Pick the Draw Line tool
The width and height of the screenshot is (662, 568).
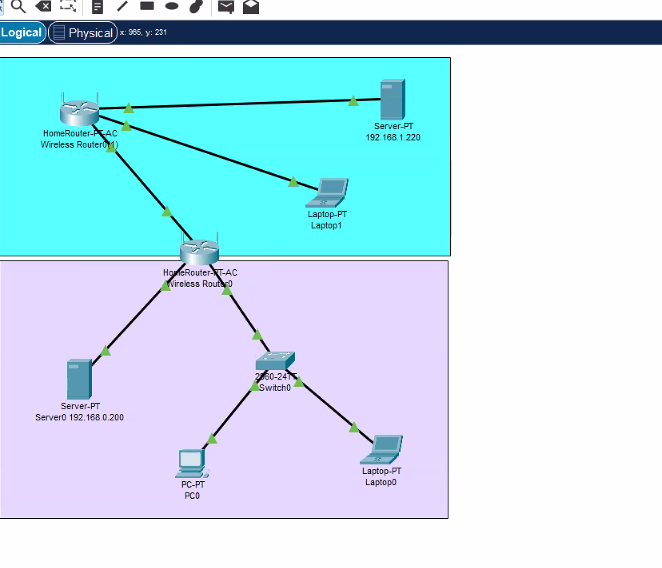click(122, 6)
